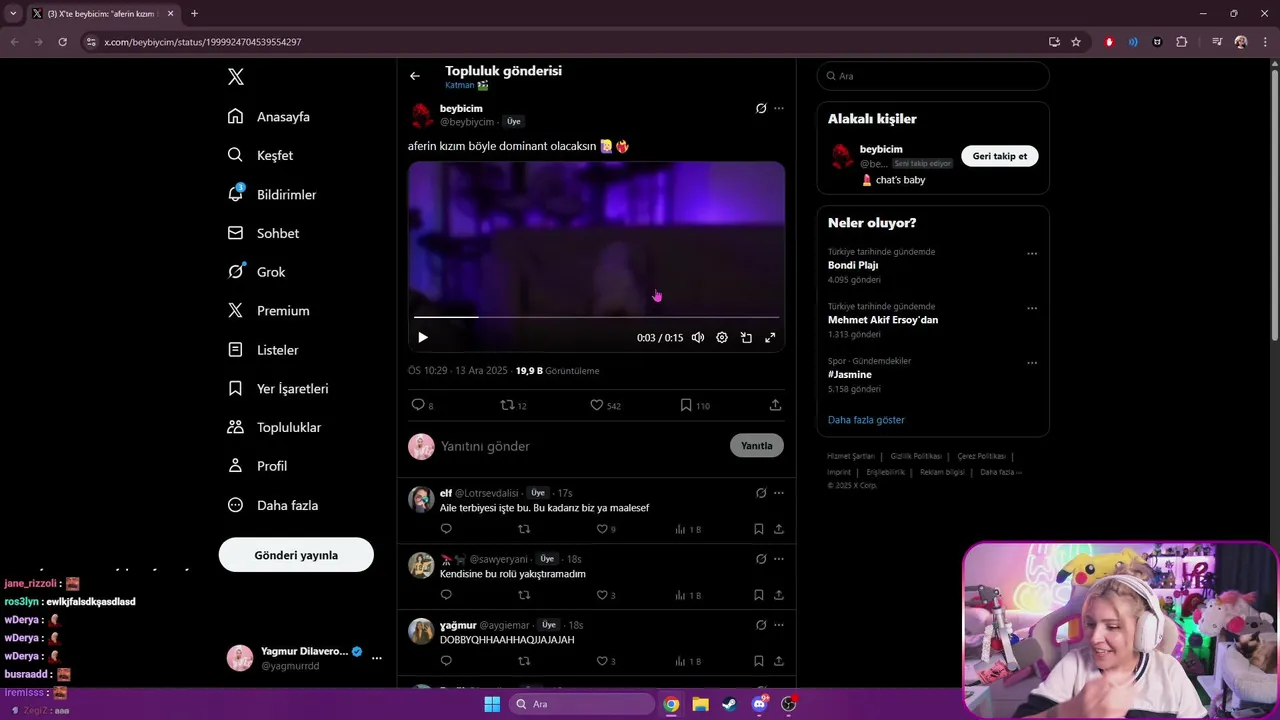
Task: Click the Grok icon on sawyeryani's reply
Action: pos(761,559)
